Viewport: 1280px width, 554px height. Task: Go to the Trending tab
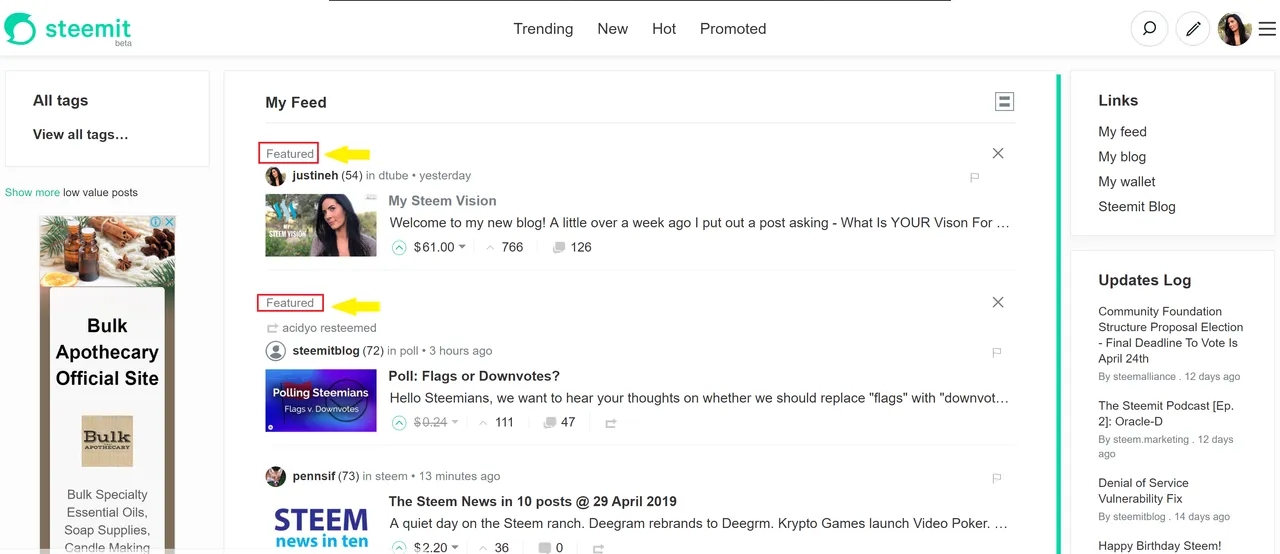coord(543,29)
